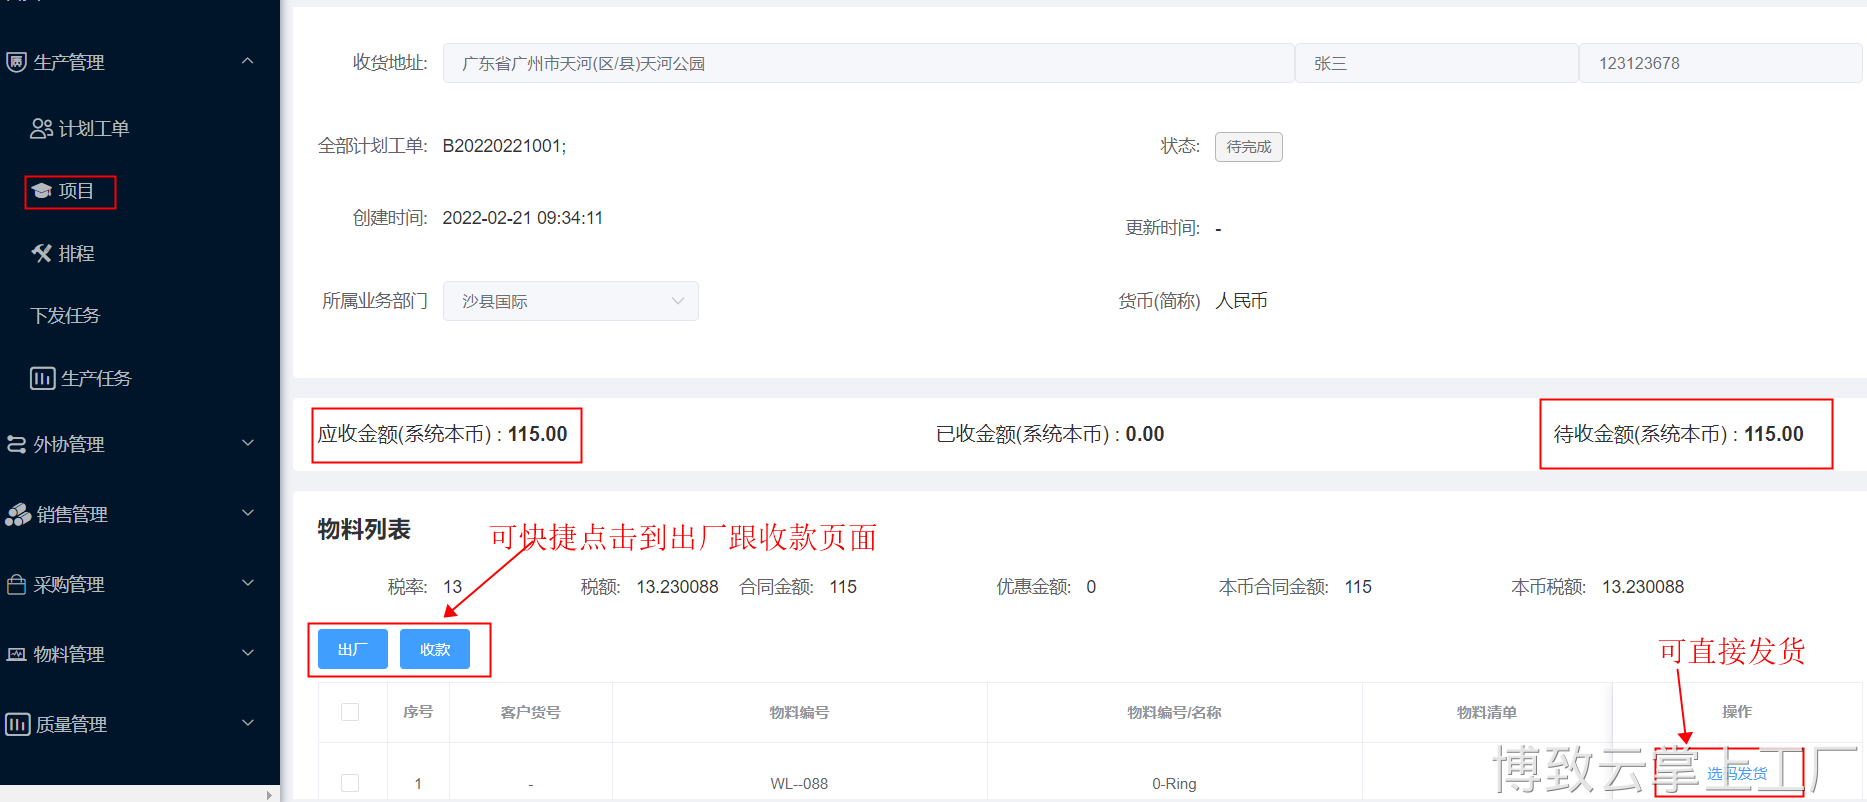Click the 排程 tools icon

pyautogui.click(x=41, y=253)
